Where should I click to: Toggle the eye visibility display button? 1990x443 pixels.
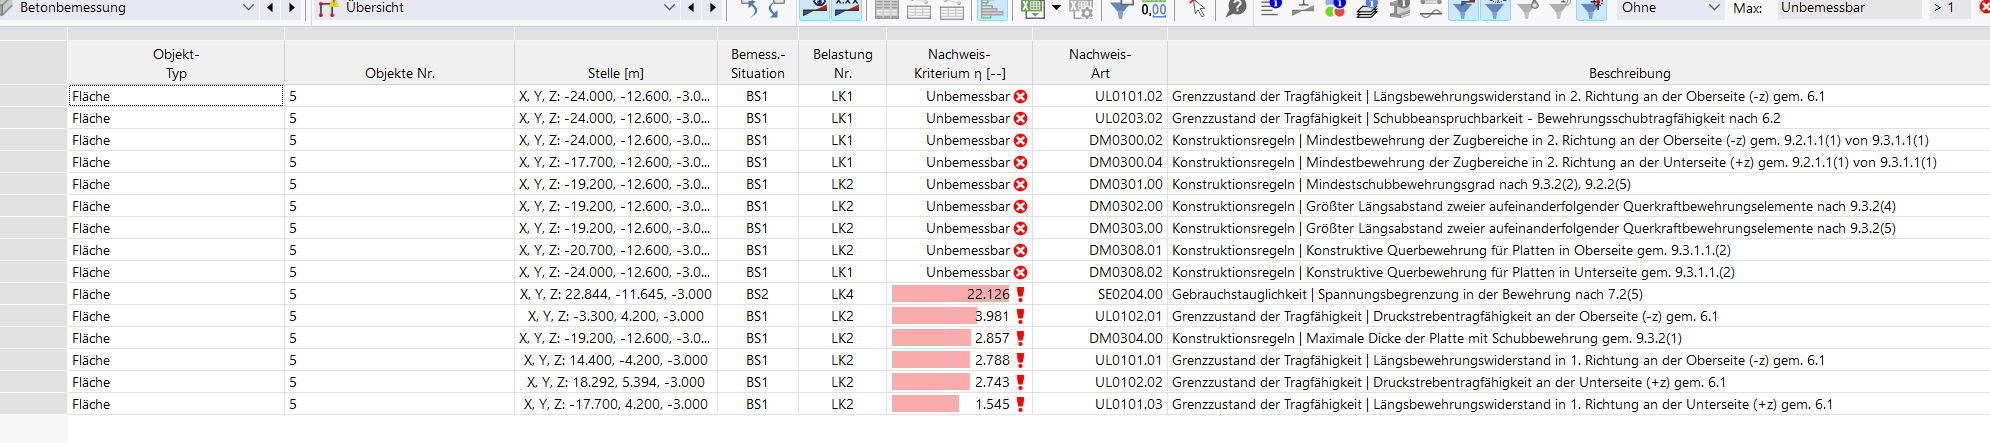click(x=815, y=9)
